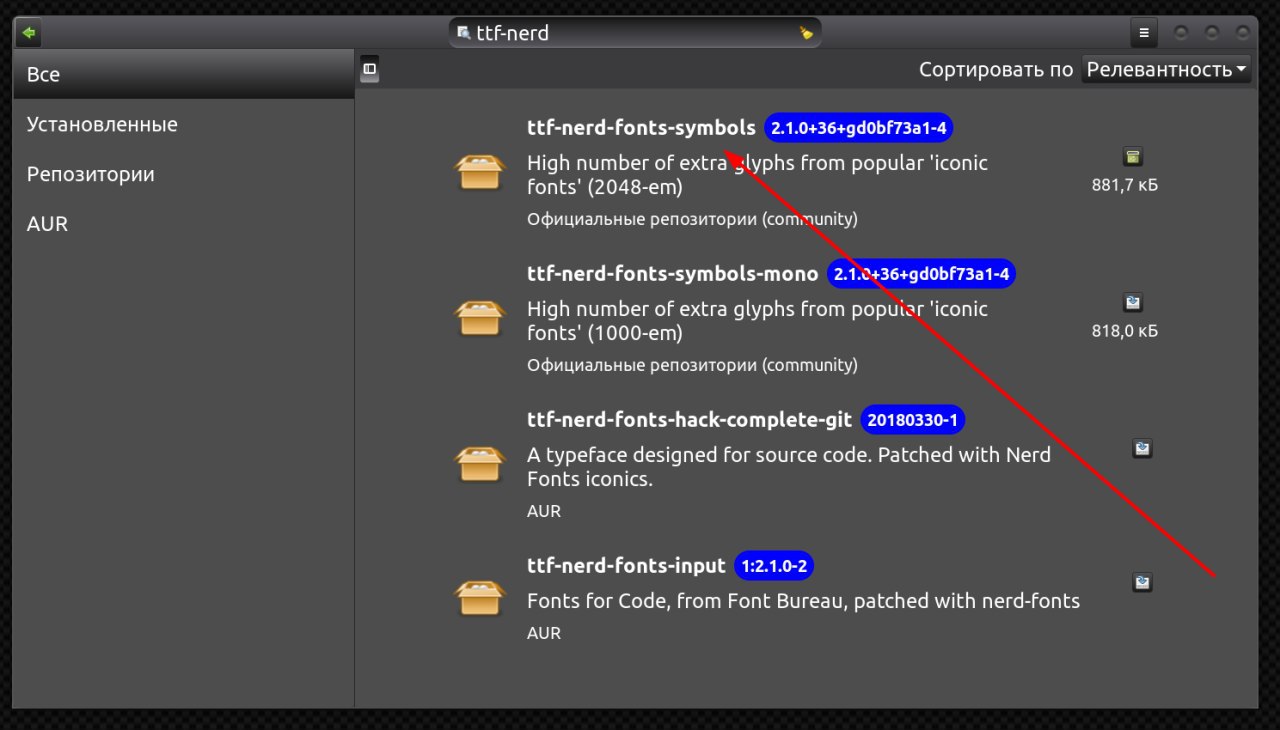Click Официальные репозитории label under ttf-nerd-fonts-symbols-mono
Viewport: 1280px width, 730px height.
(x=692, y=365)
